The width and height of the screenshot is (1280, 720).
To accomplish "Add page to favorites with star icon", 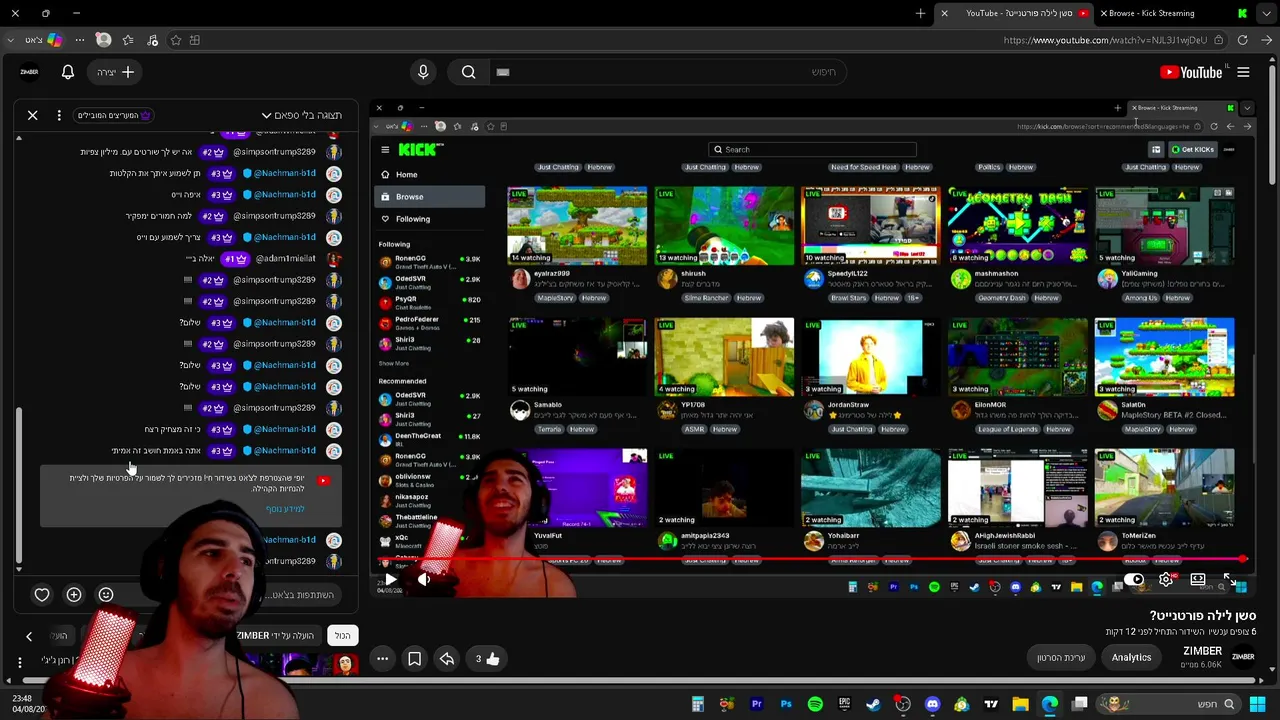I will [x=176, y=40].
